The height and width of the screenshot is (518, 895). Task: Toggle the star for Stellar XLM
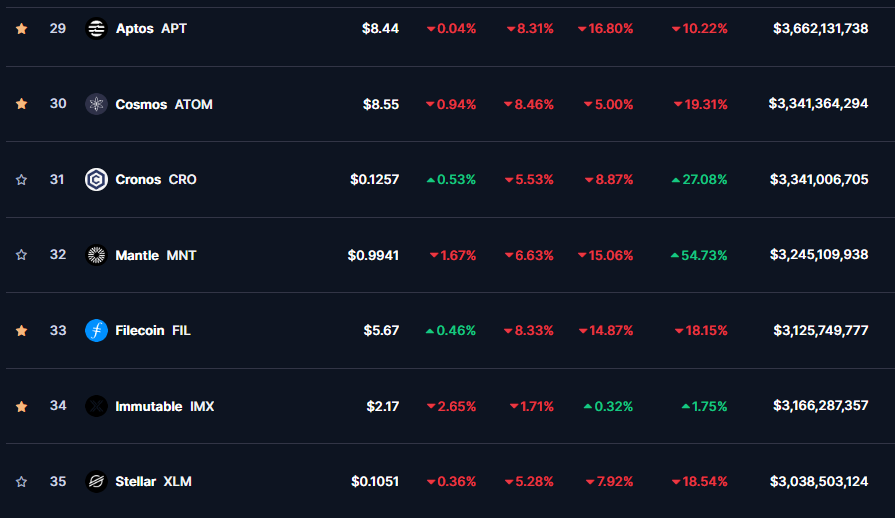[21, 482]
